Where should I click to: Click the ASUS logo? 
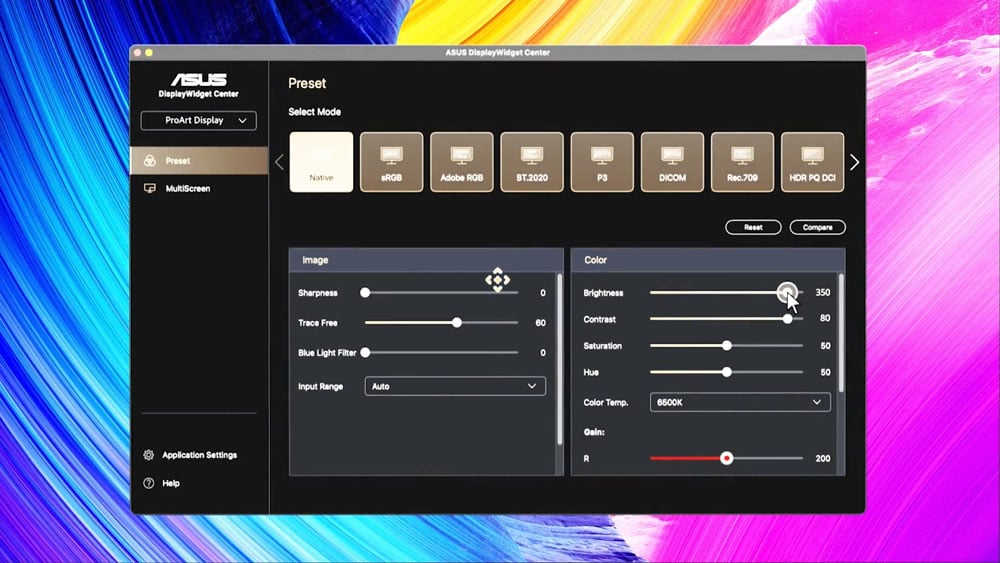(x=198, y=80)
